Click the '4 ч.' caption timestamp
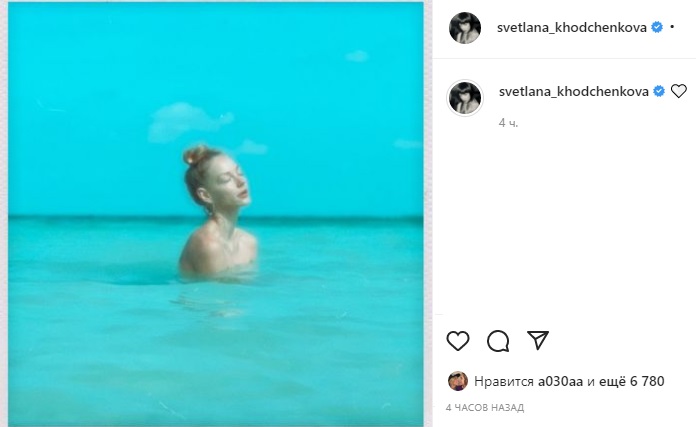Screen dimensions: 696x427 [509, 123]
